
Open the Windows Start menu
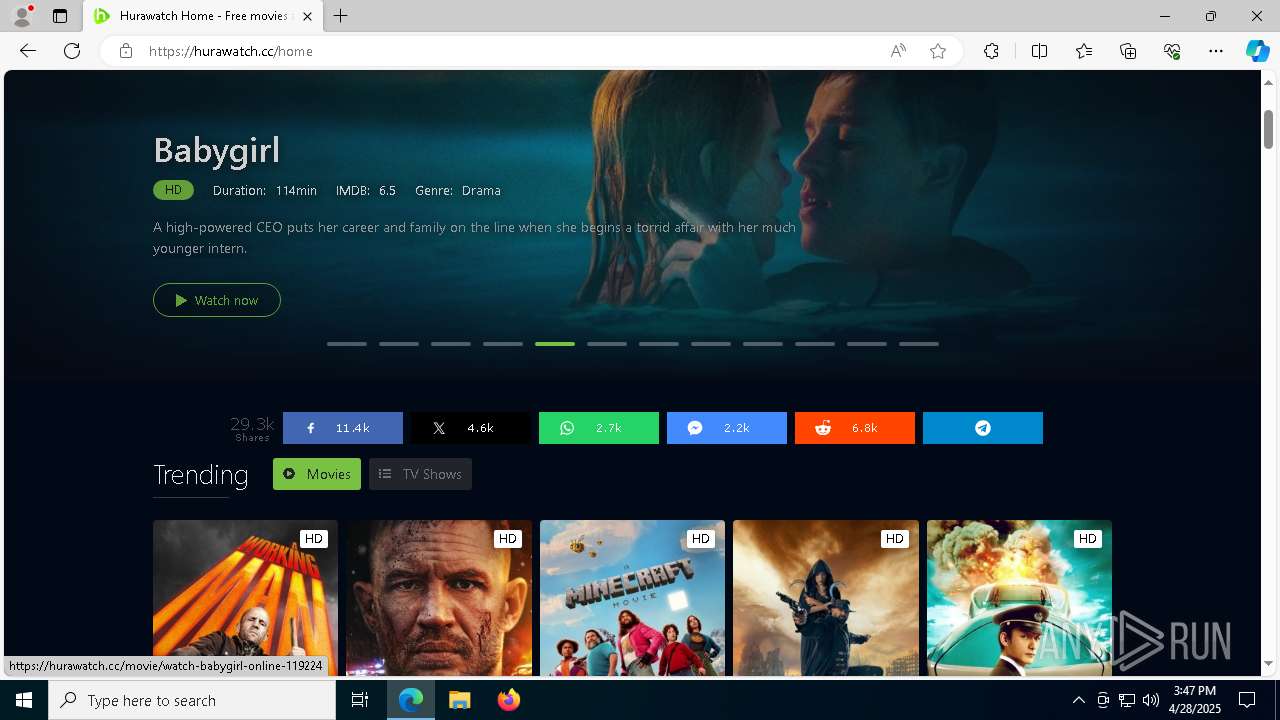tap(24, 700)
